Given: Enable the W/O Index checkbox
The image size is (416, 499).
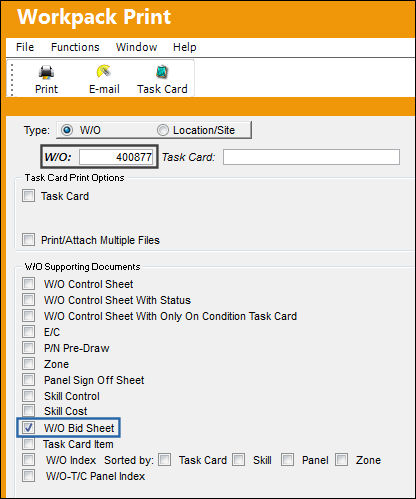Looking at the screenshot, I should (28, 460).
